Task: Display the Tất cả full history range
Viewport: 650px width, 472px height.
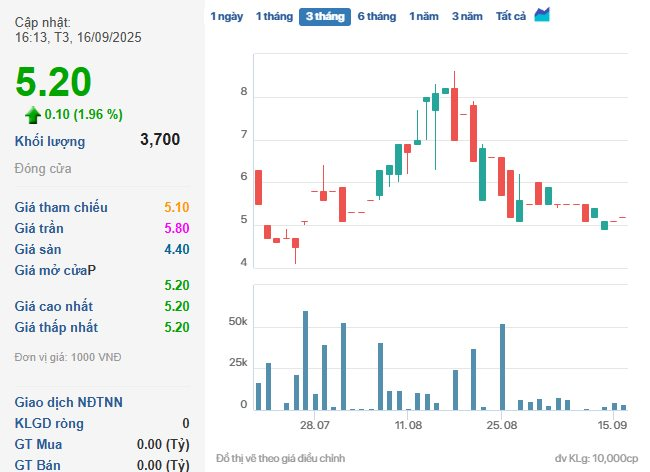Action: pos(511,16)
